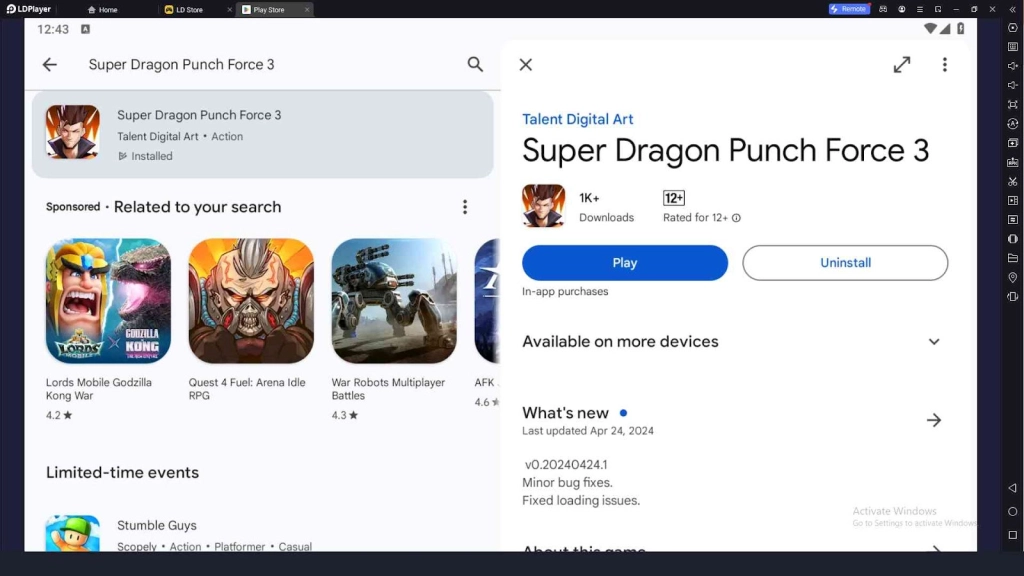1024x576 pixels.
Task: Close the app details panel
Action: pyautogui.click(x=526, y=64)
